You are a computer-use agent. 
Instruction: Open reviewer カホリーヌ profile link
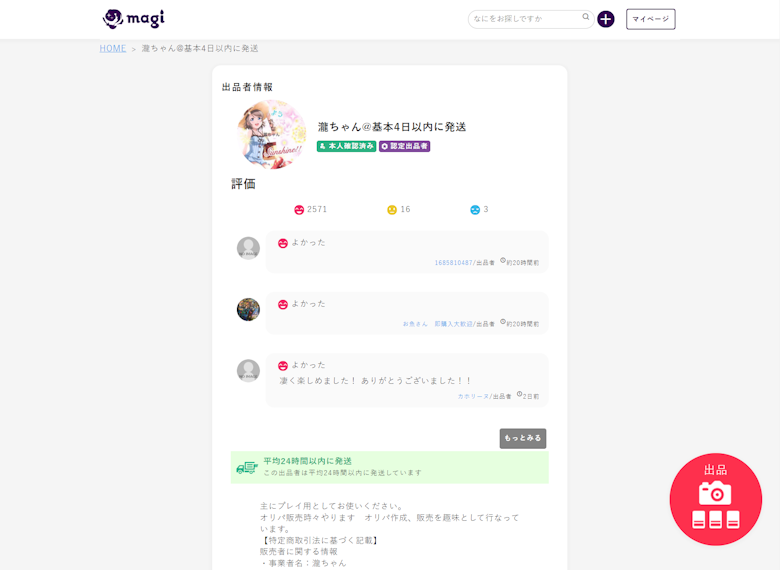click(472, 397)
